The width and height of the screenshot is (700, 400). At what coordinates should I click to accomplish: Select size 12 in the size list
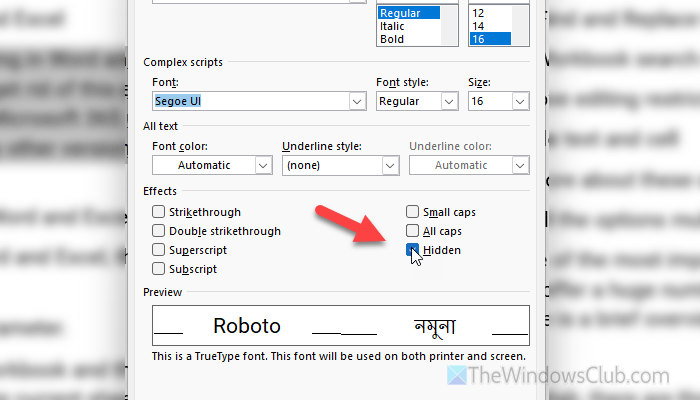(490, 13)
